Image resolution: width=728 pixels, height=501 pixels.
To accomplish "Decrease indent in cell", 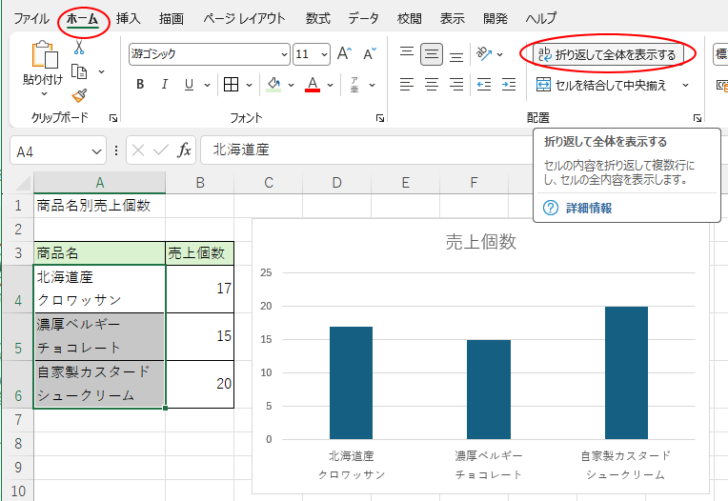I will point(484,85).
